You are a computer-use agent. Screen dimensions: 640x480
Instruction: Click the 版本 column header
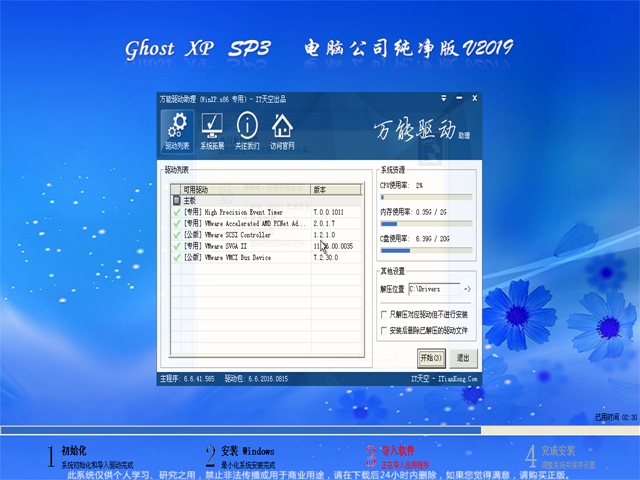point(336,189)
